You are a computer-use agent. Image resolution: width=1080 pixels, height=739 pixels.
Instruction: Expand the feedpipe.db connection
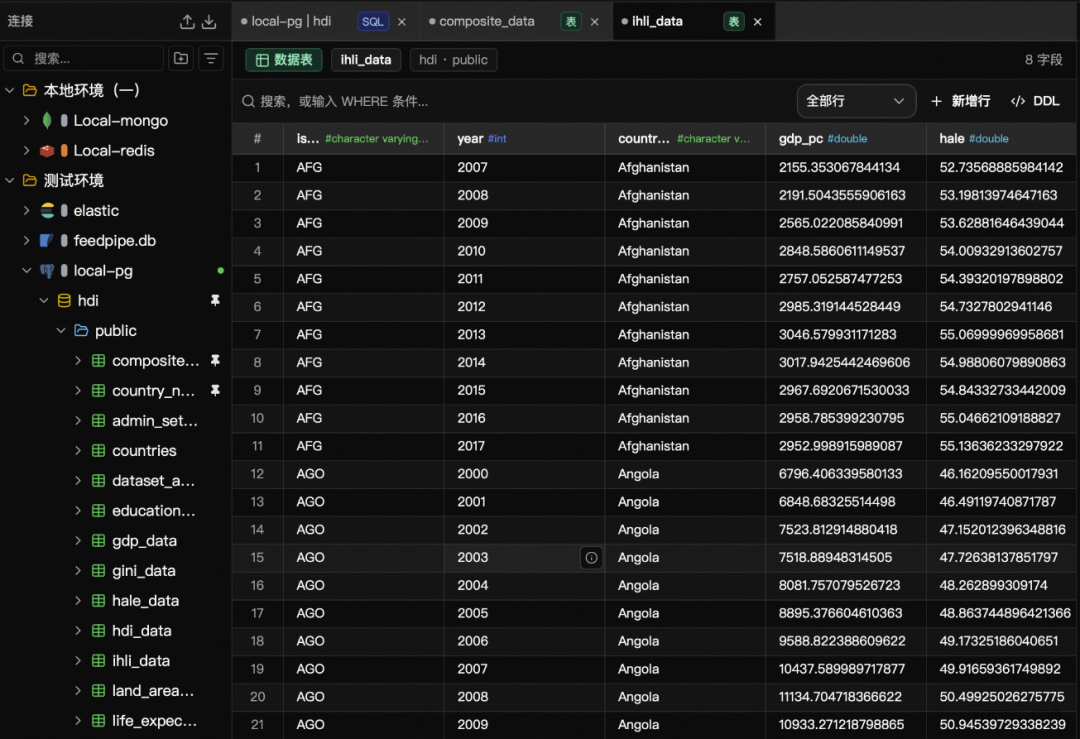click(x=26, y=240)
